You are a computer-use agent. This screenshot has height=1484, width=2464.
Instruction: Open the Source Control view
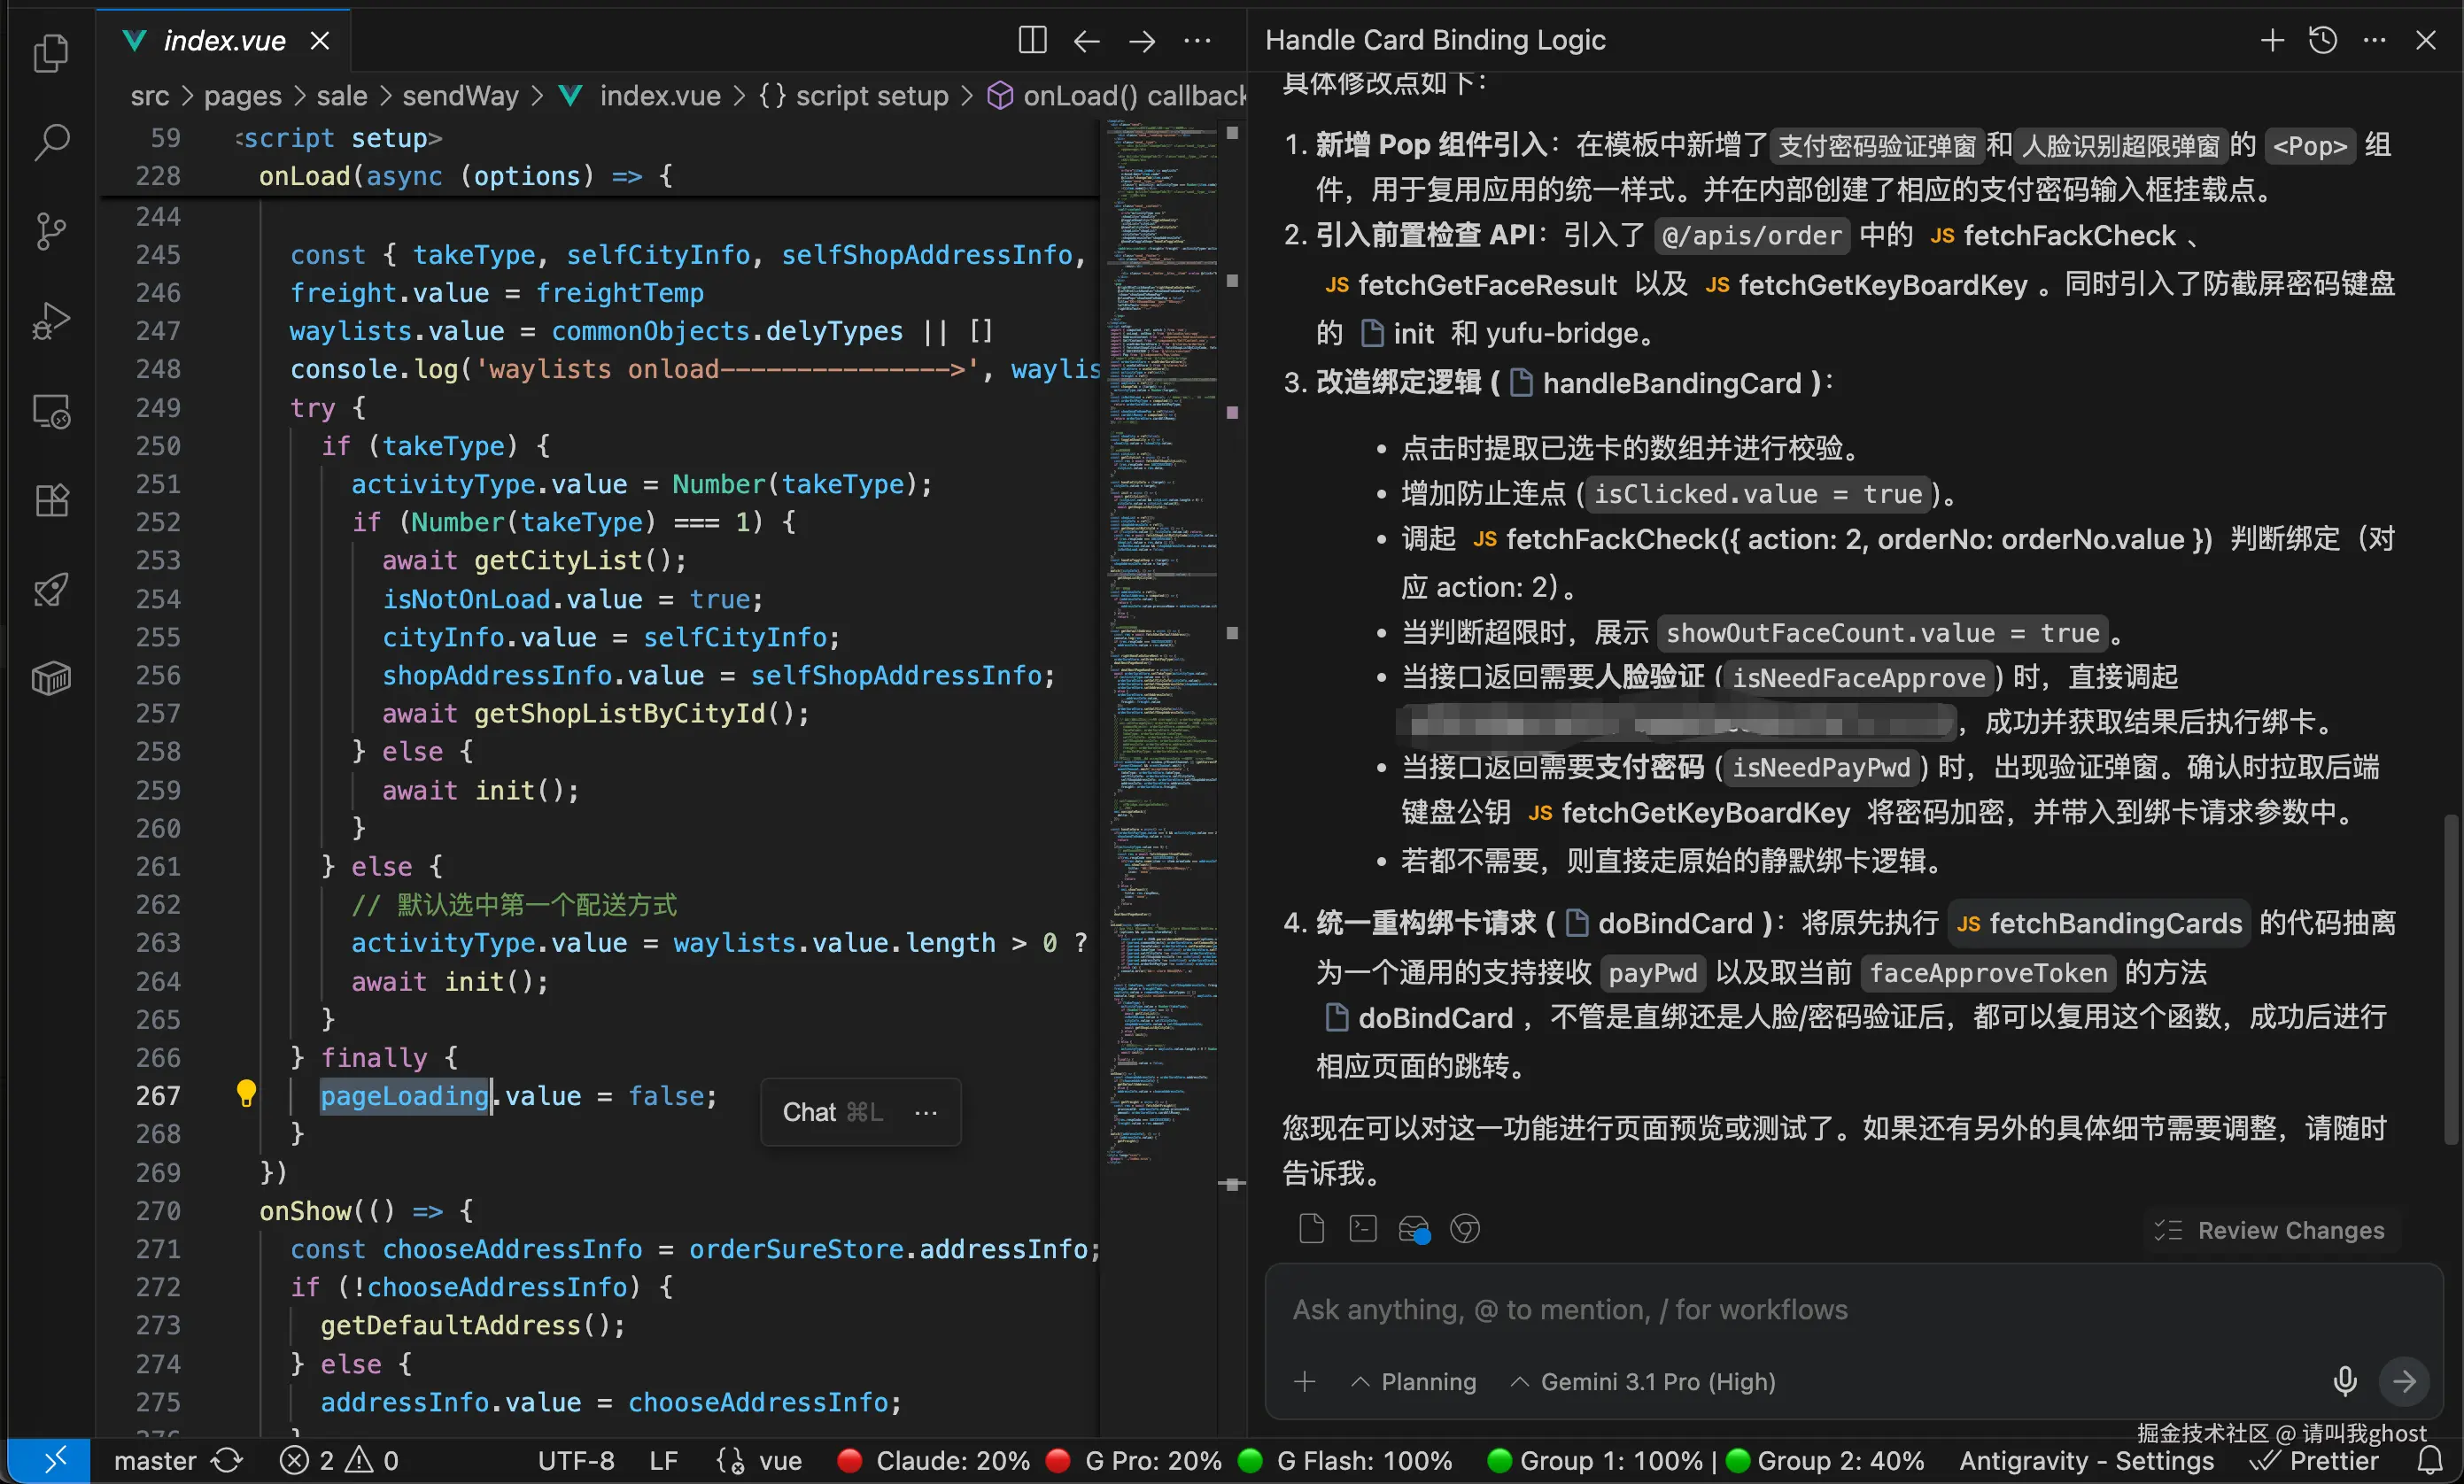click(52, 230)
